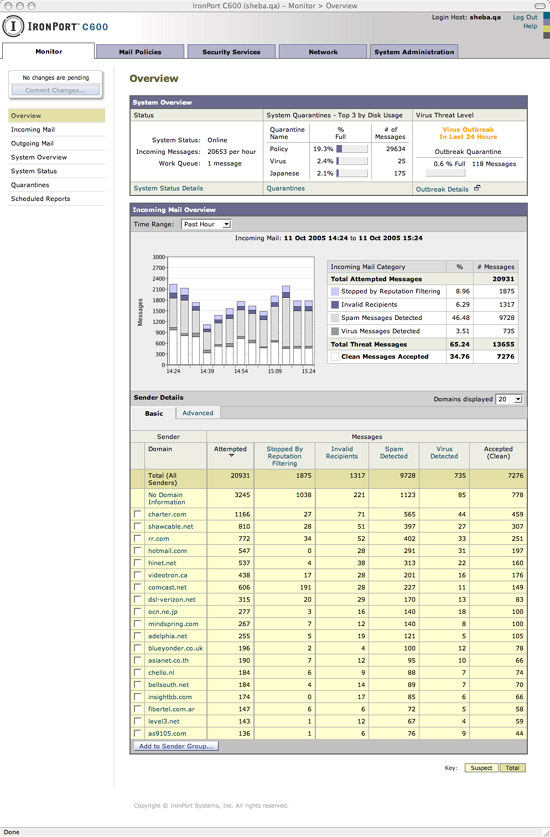Click the Virus Outbreak In Last 24 Hours text
This screenshot has width=550, height=837.
pos(468,133)
